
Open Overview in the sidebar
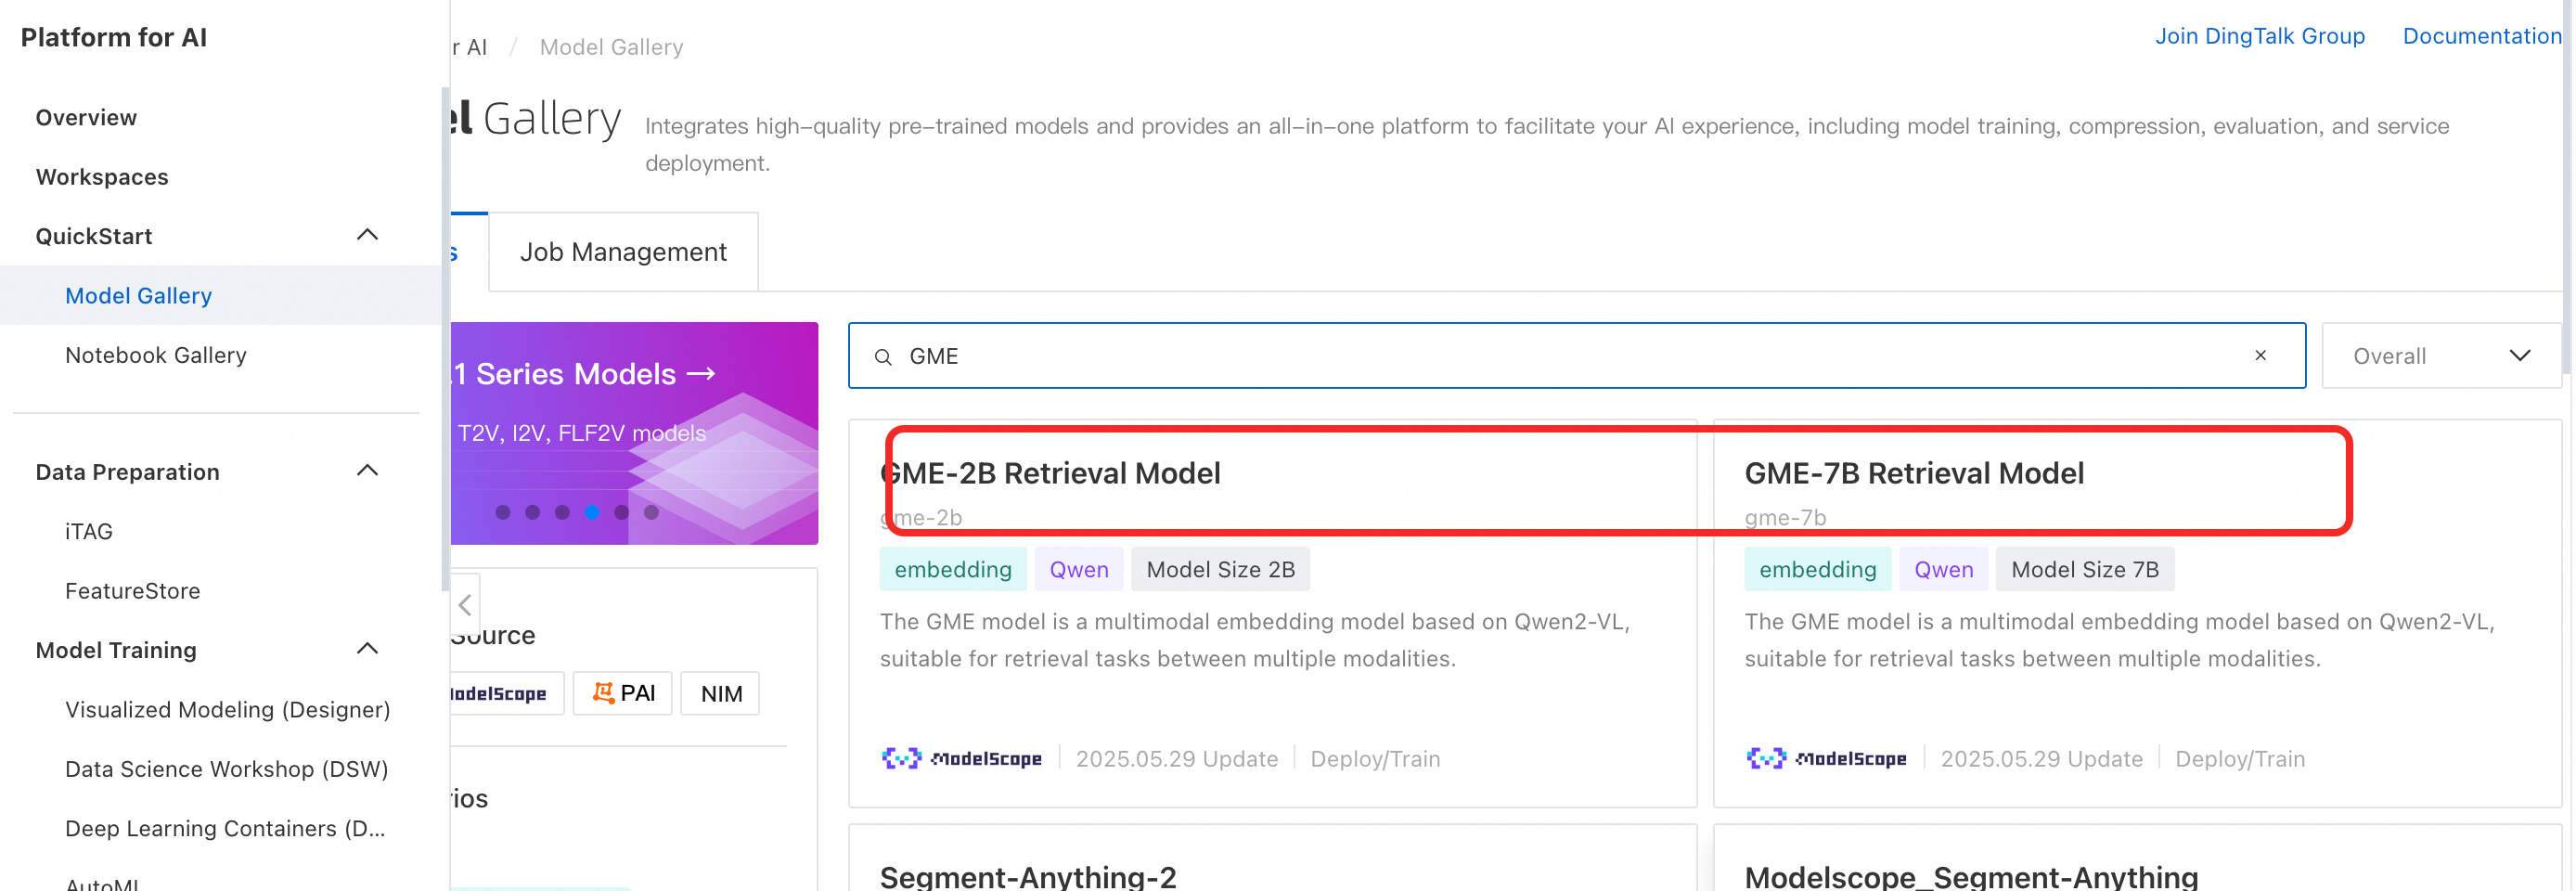pos(86,118)
